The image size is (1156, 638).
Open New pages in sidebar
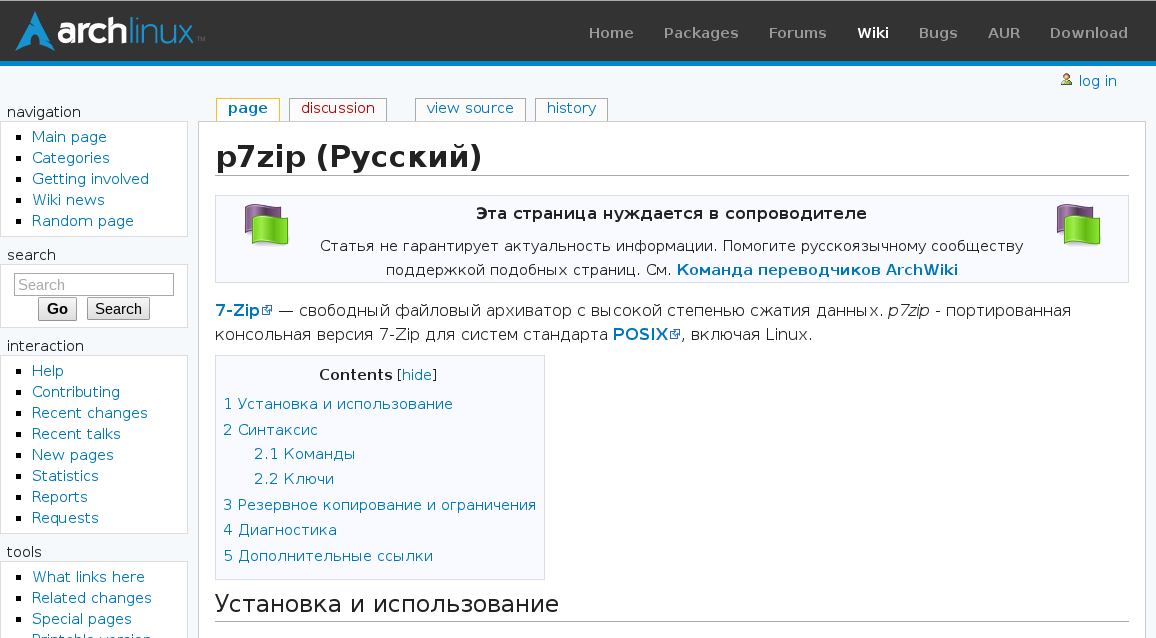[x=72, y=455]
